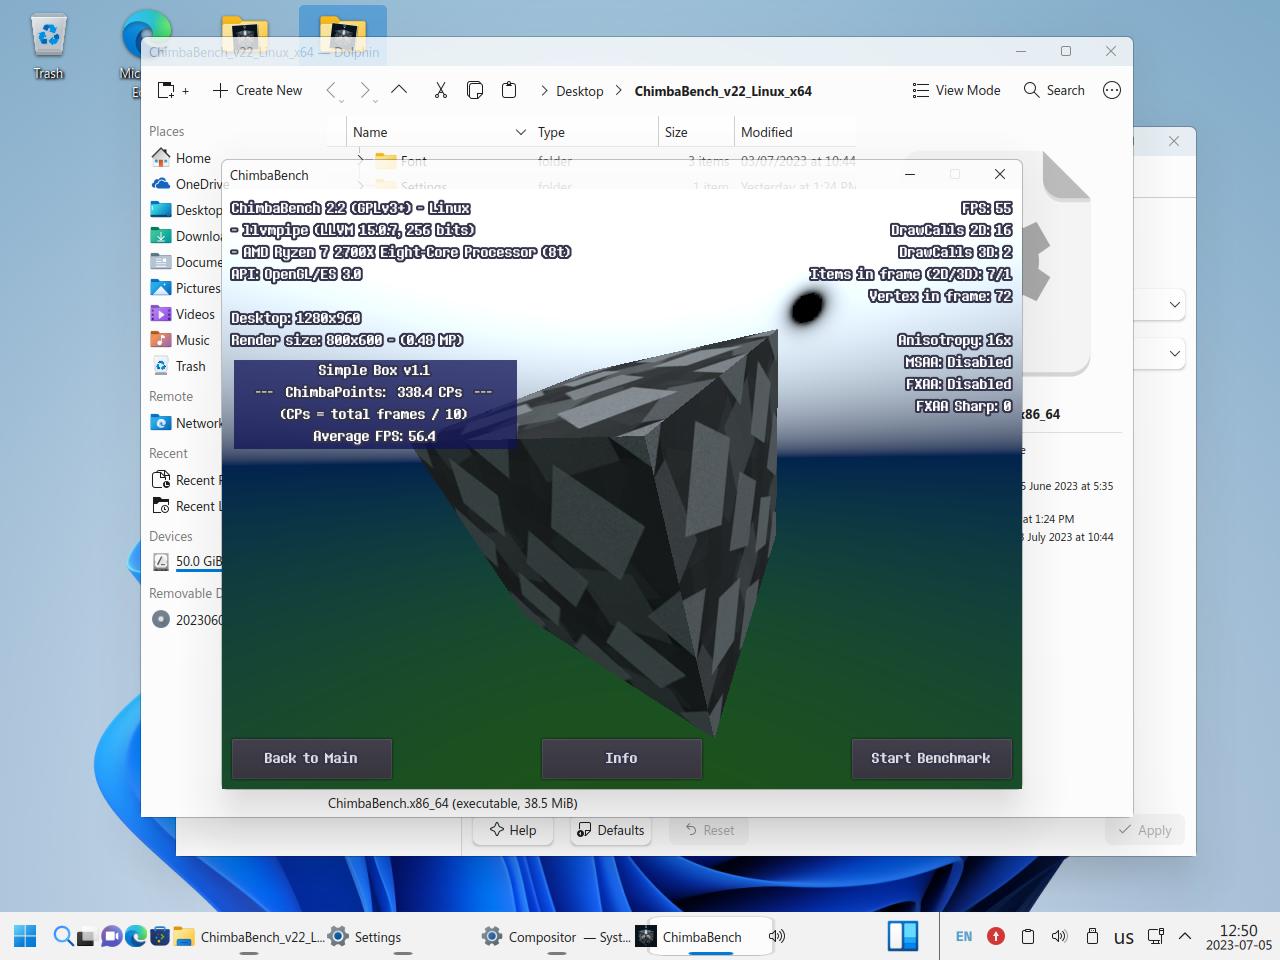Viewport: 1280px width, 960px height.
Task: Open a new tab in Dolphin
Action: (x=173, y=90)
